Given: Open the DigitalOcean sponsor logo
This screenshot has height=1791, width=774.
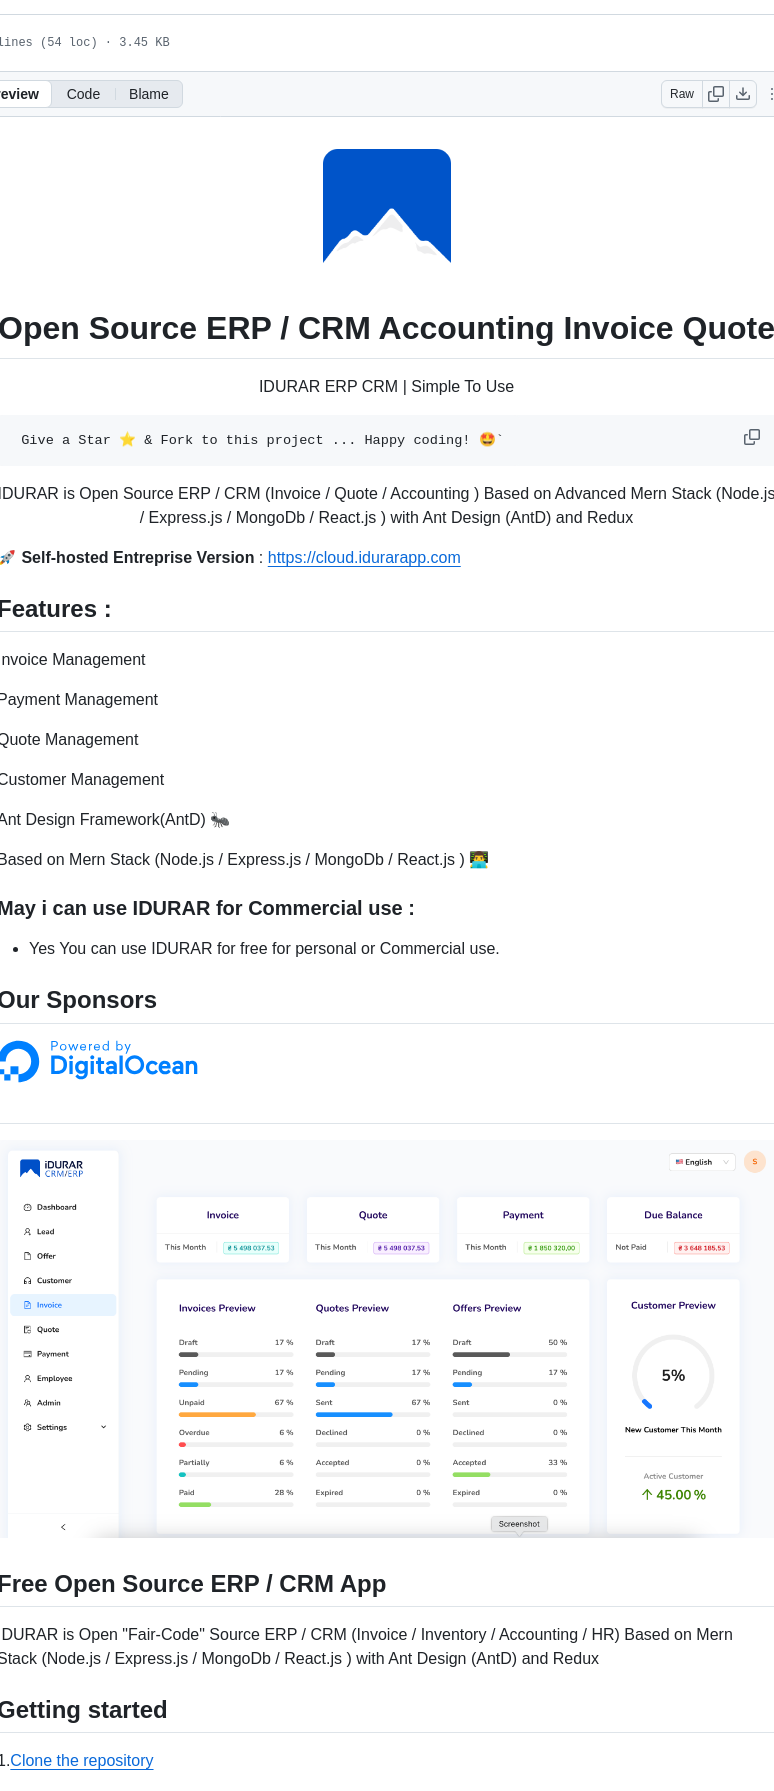Looking at the screenshot, I should [x=99, y=1061].
